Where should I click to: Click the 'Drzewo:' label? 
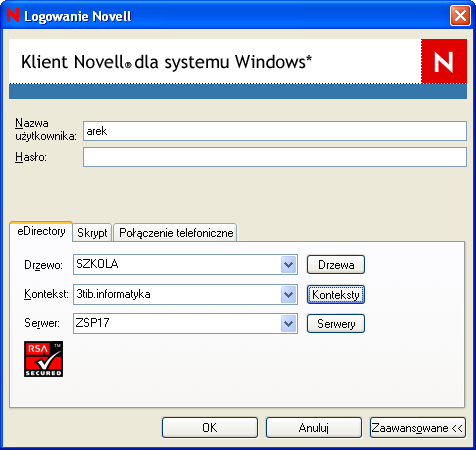(x=43, y=265)
